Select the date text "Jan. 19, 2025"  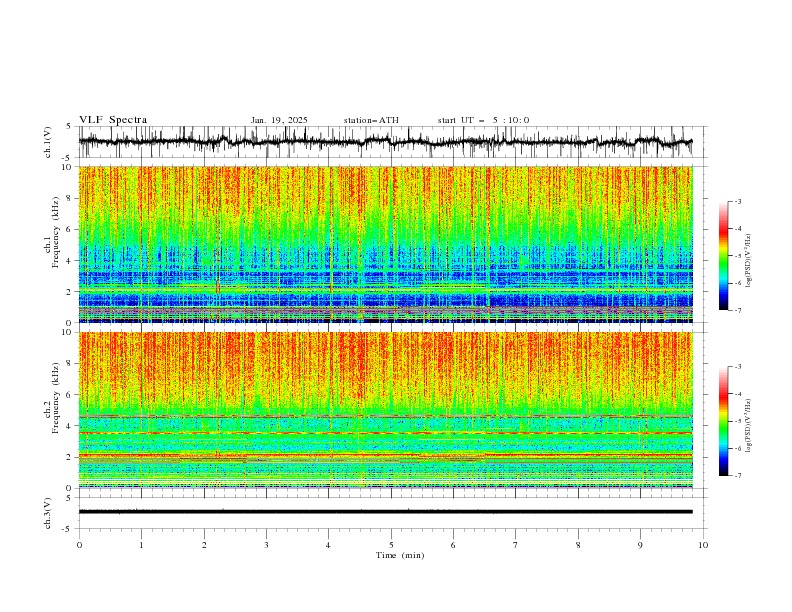279,120
